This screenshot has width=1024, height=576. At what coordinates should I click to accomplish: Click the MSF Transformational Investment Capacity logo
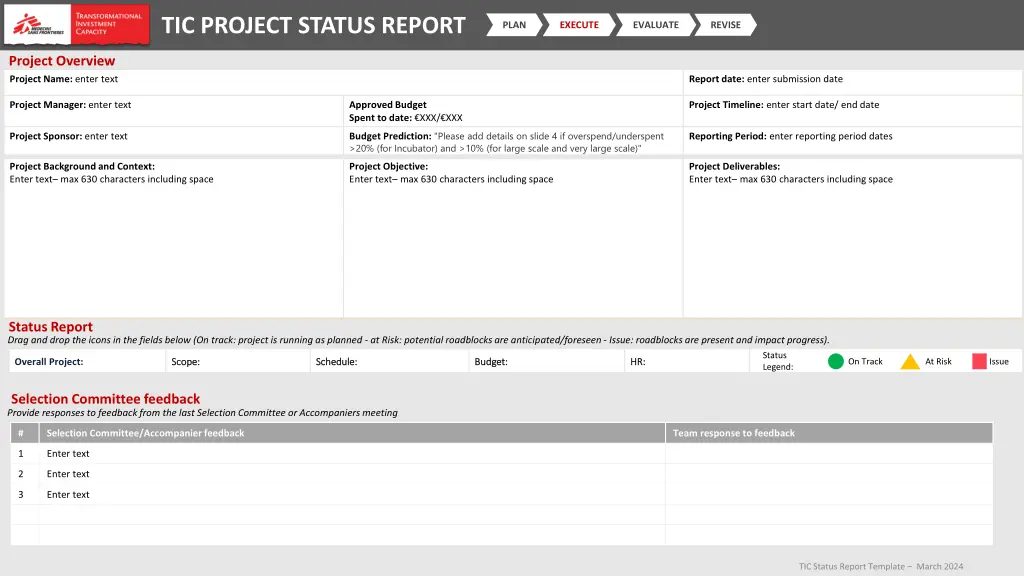click(76, 24)
